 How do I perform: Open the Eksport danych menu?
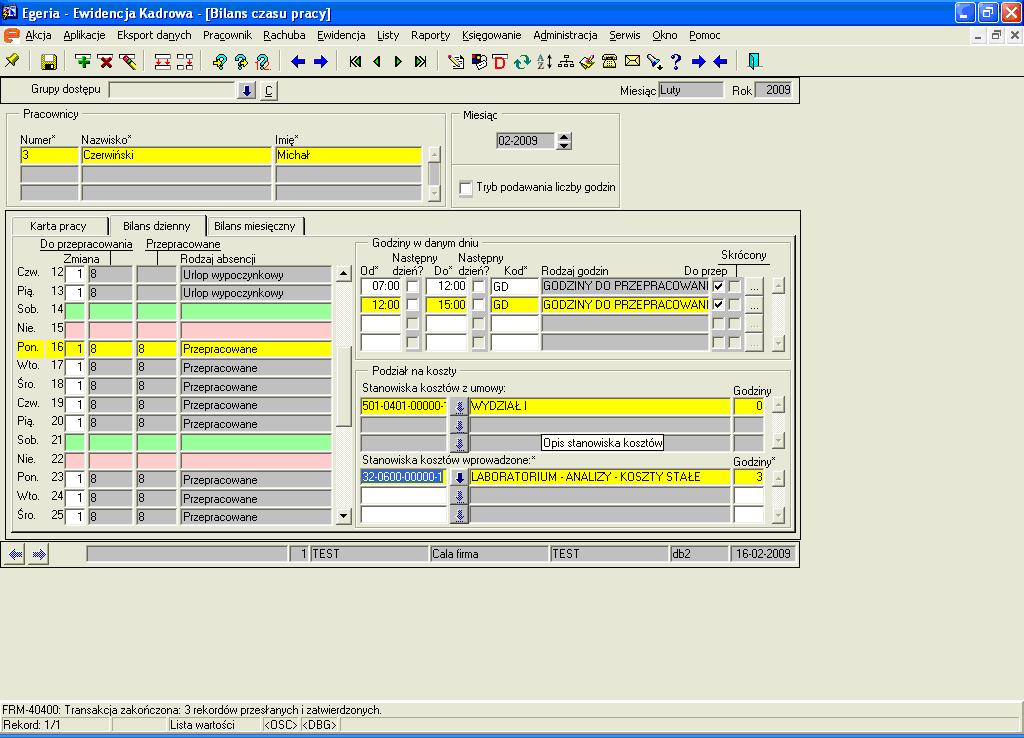(154, 35)
